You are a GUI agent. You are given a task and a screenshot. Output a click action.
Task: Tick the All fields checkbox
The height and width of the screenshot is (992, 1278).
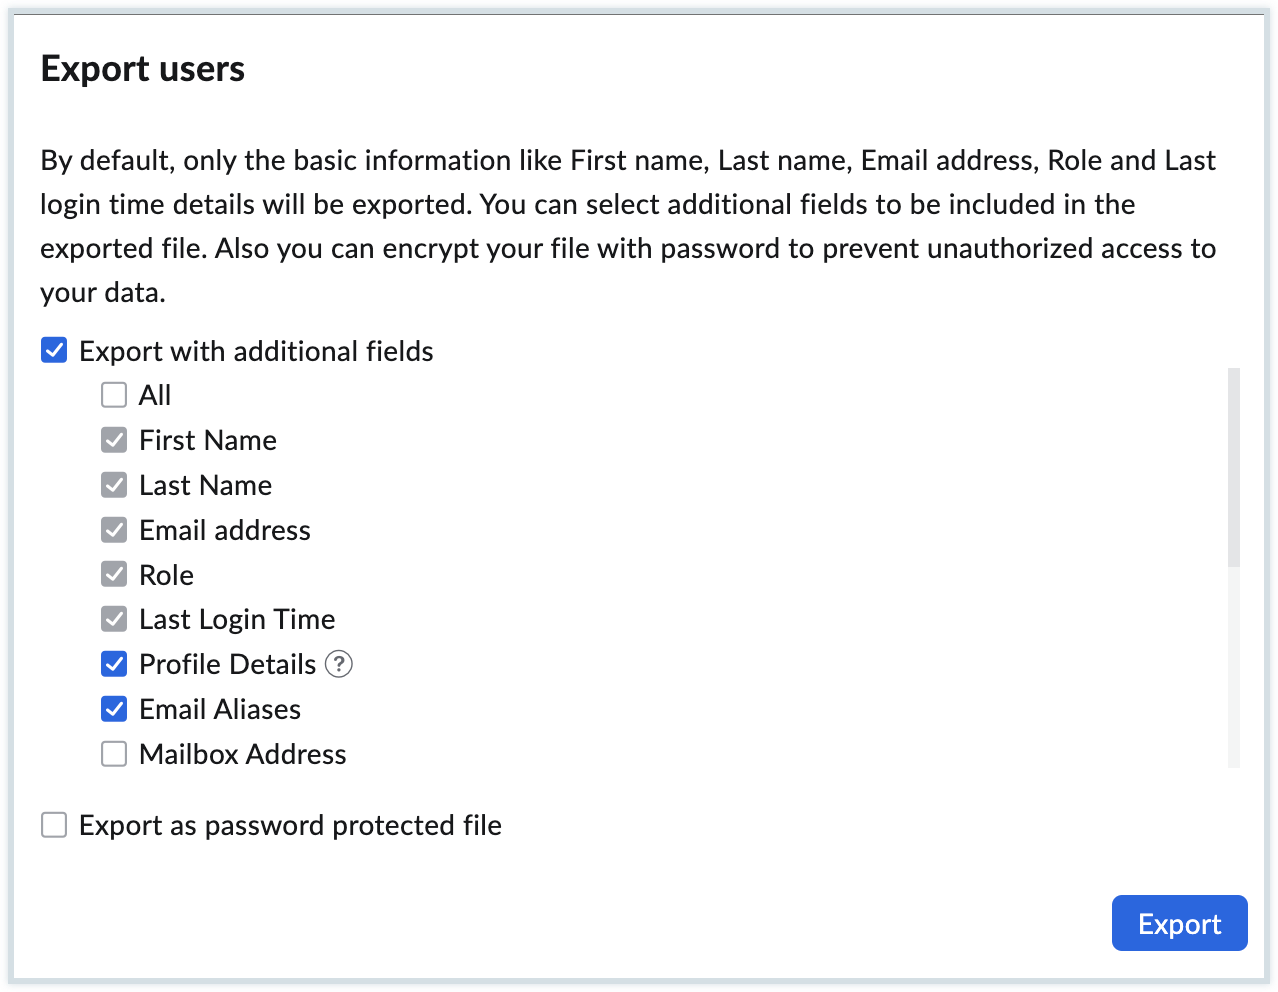[x=114, y=395]
